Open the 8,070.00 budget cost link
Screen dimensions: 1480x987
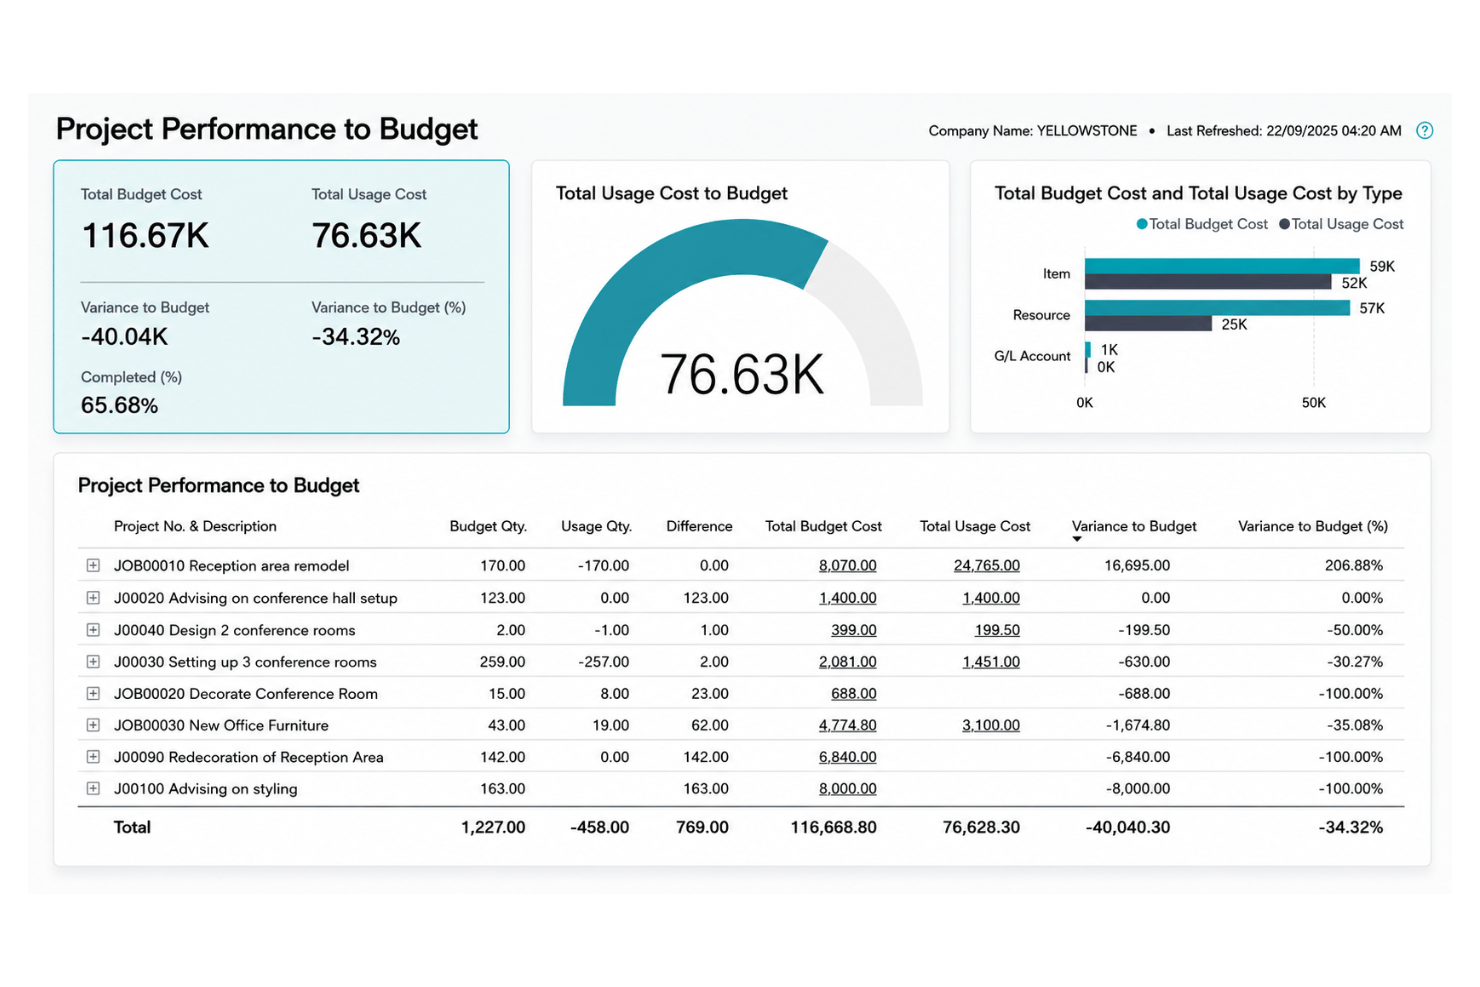(847, 566)
